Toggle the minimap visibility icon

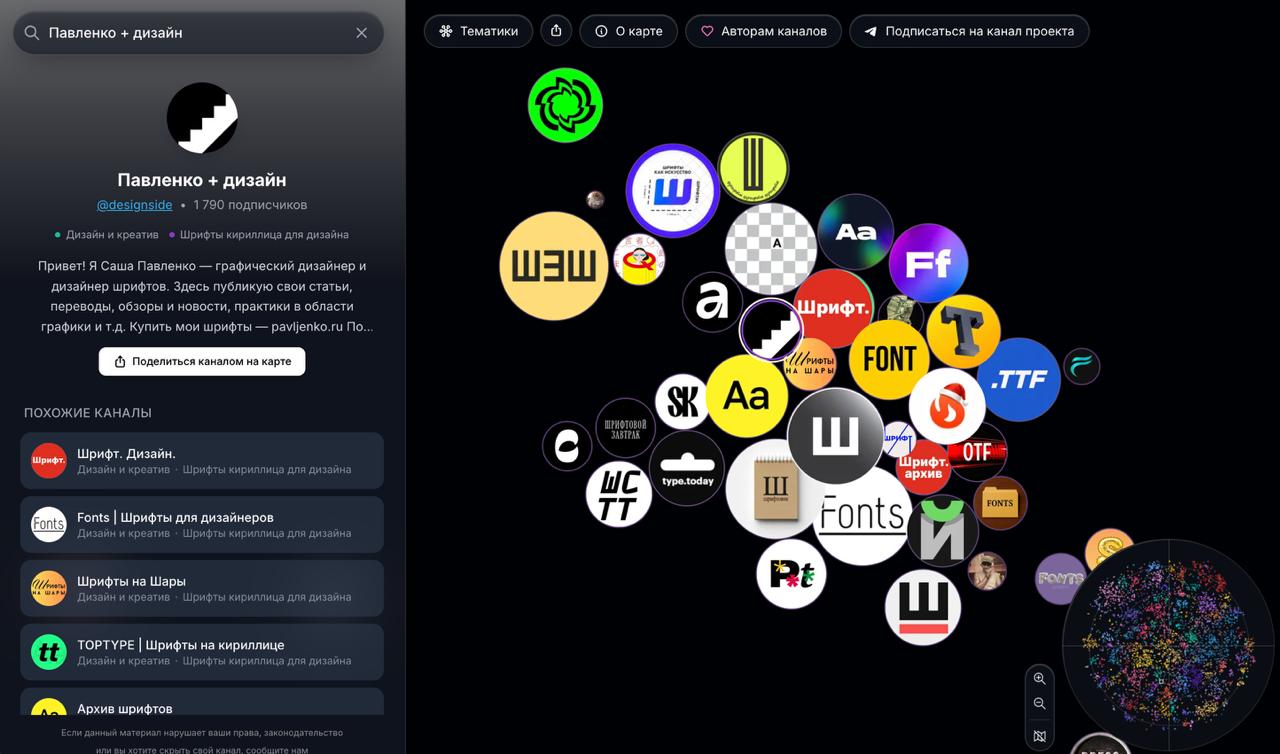[1040, 736]
